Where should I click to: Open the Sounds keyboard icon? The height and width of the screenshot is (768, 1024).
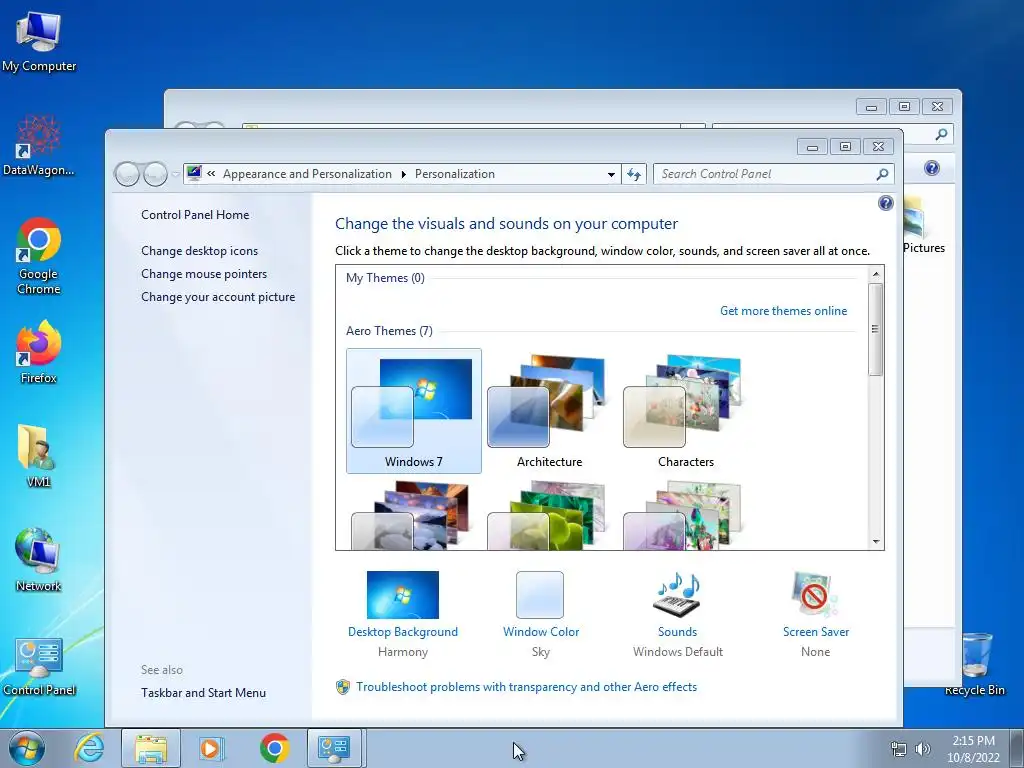pyautogui.click(x=677, y=594)
